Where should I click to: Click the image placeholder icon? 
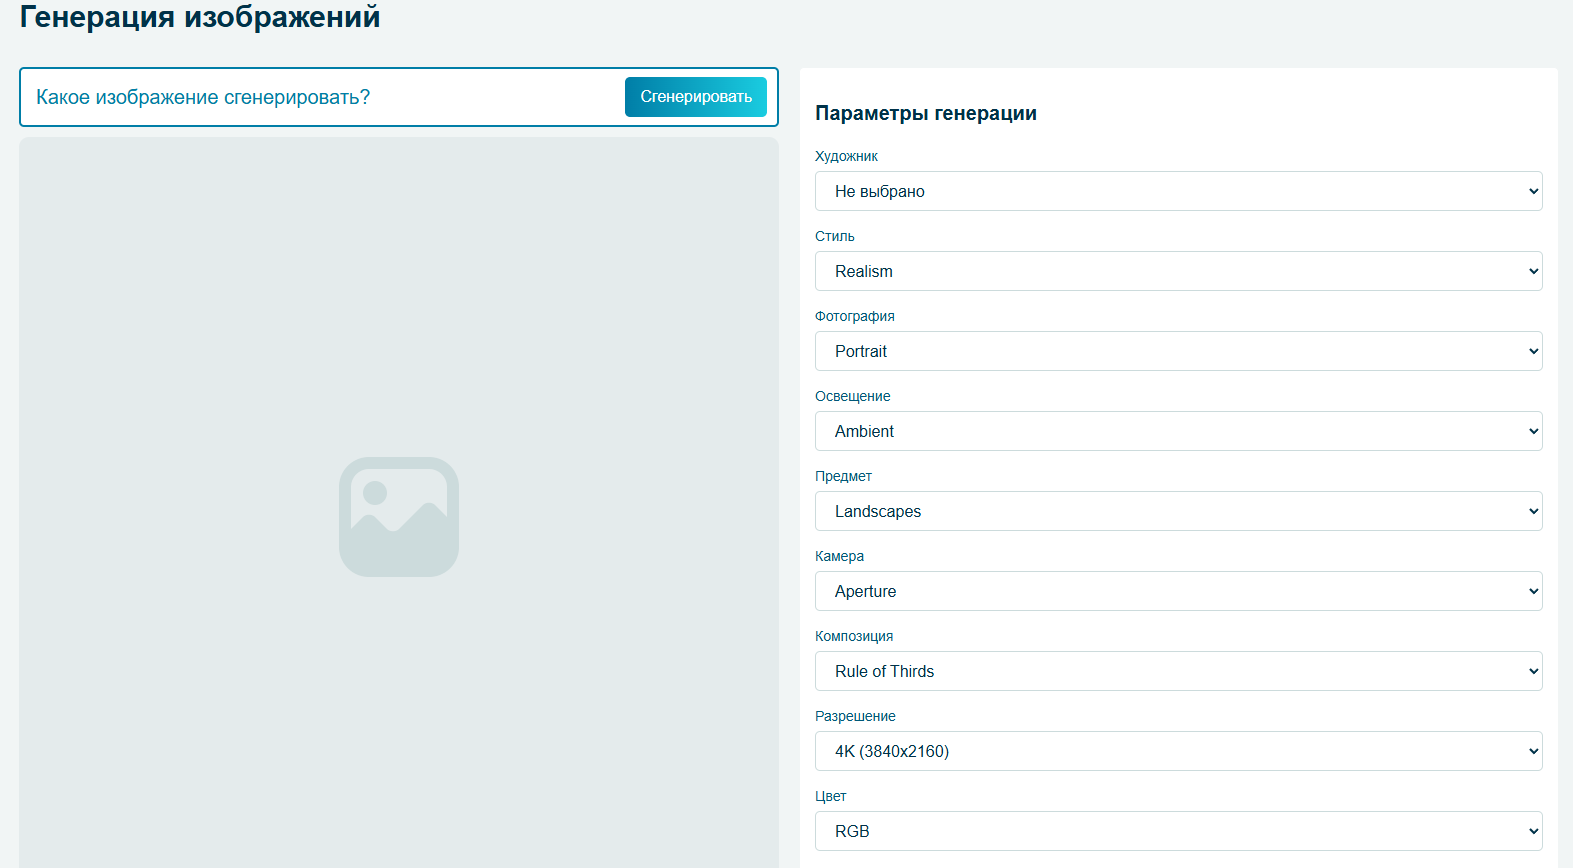click(398, 517)
